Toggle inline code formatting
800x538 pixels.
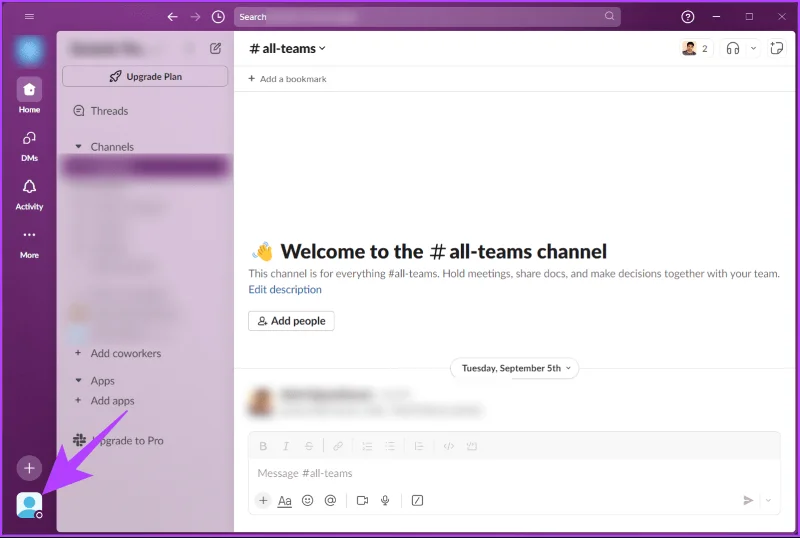448,446
